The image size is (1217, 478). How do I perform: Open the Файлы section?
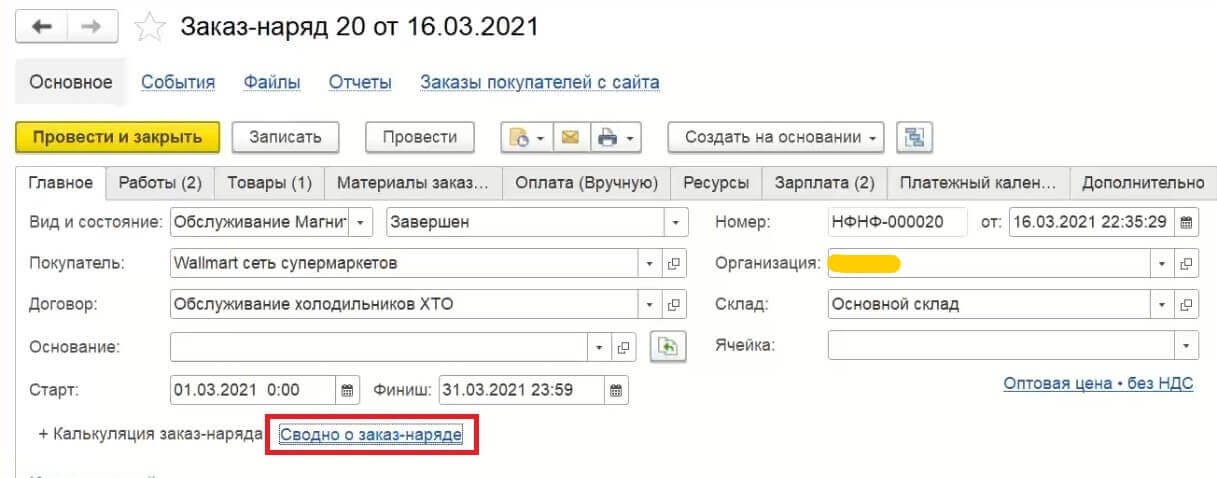(x=272, y=83)
